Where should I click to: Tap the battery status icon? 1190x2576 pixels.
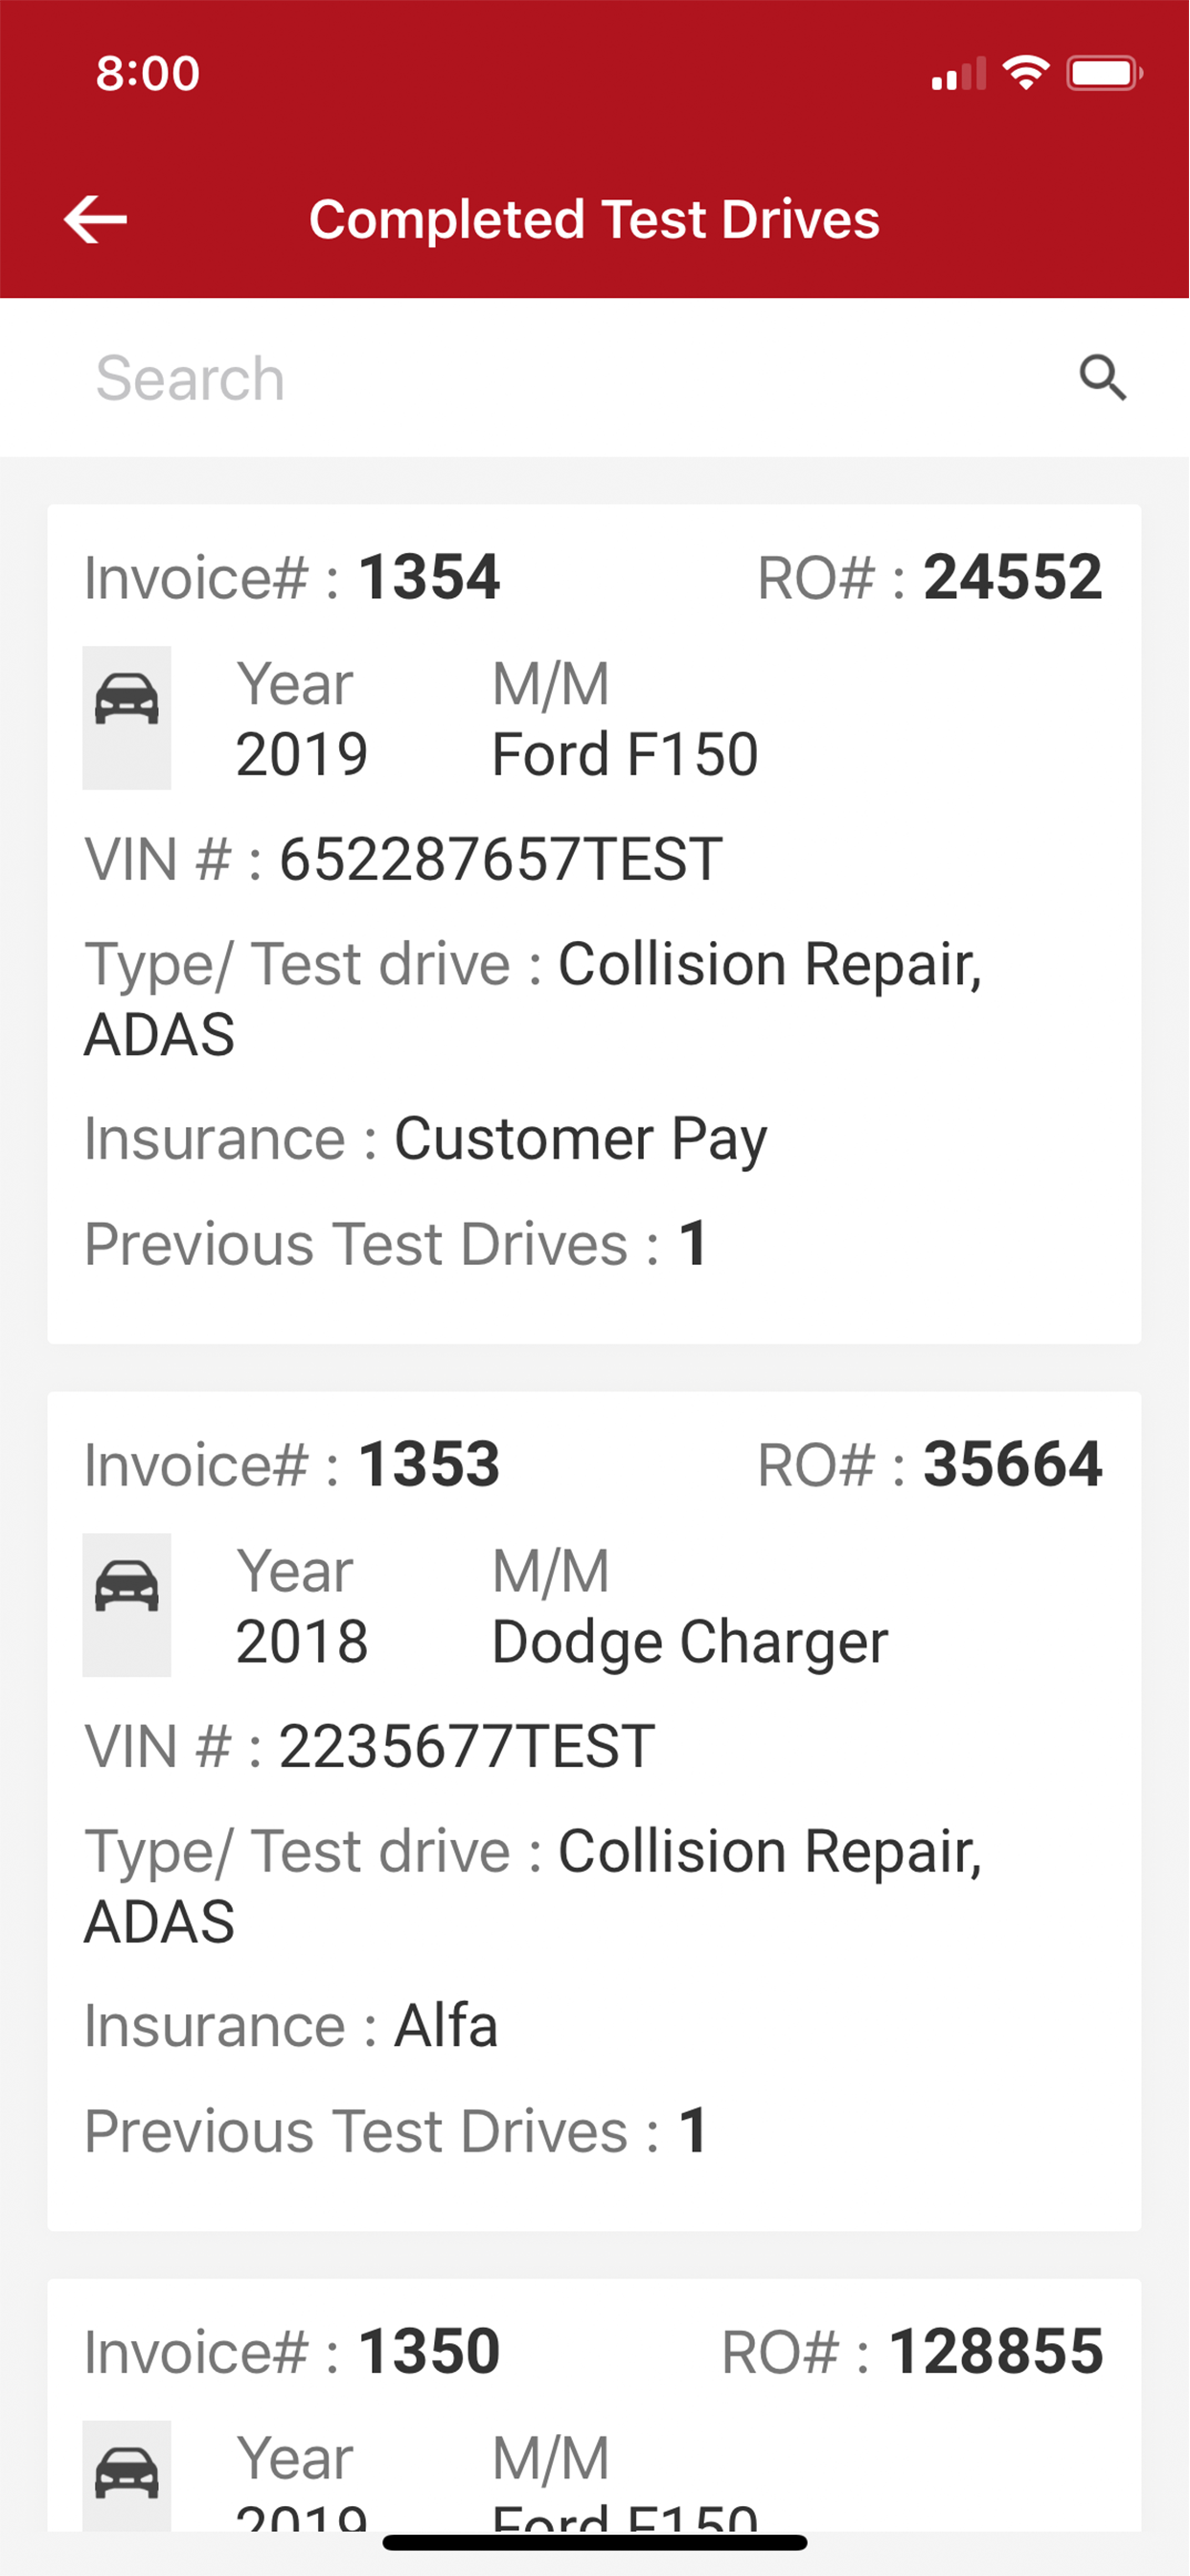(1104, 73)
